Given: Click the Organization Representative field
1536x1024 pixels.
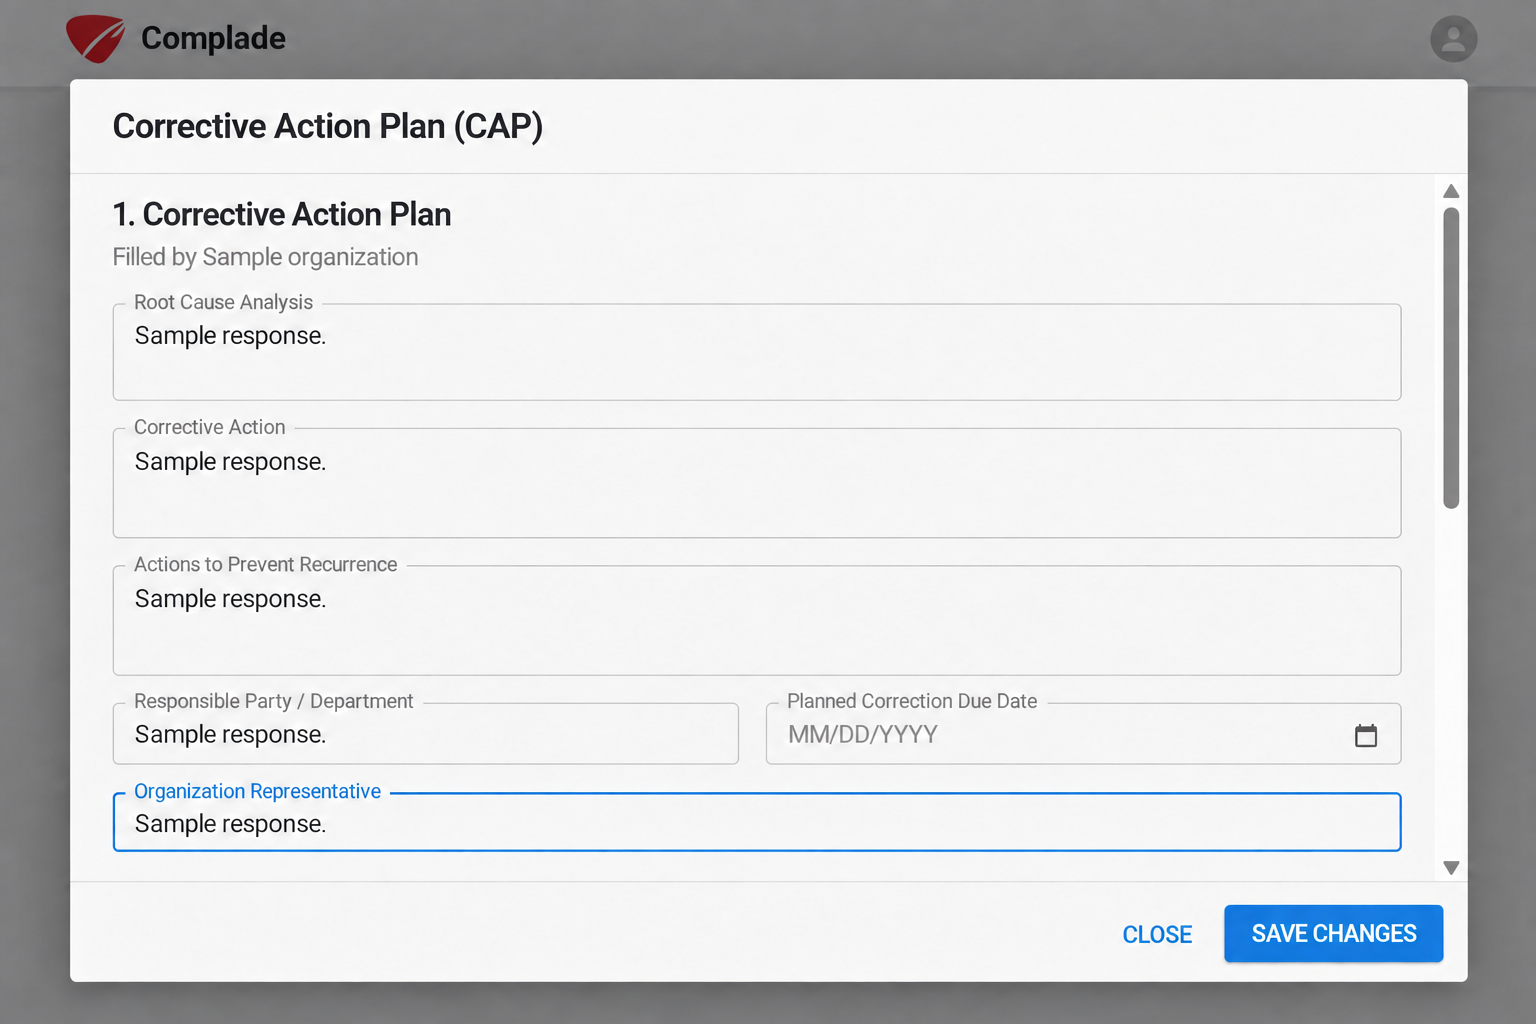Looking at the screenshot, I should (757, 822).
